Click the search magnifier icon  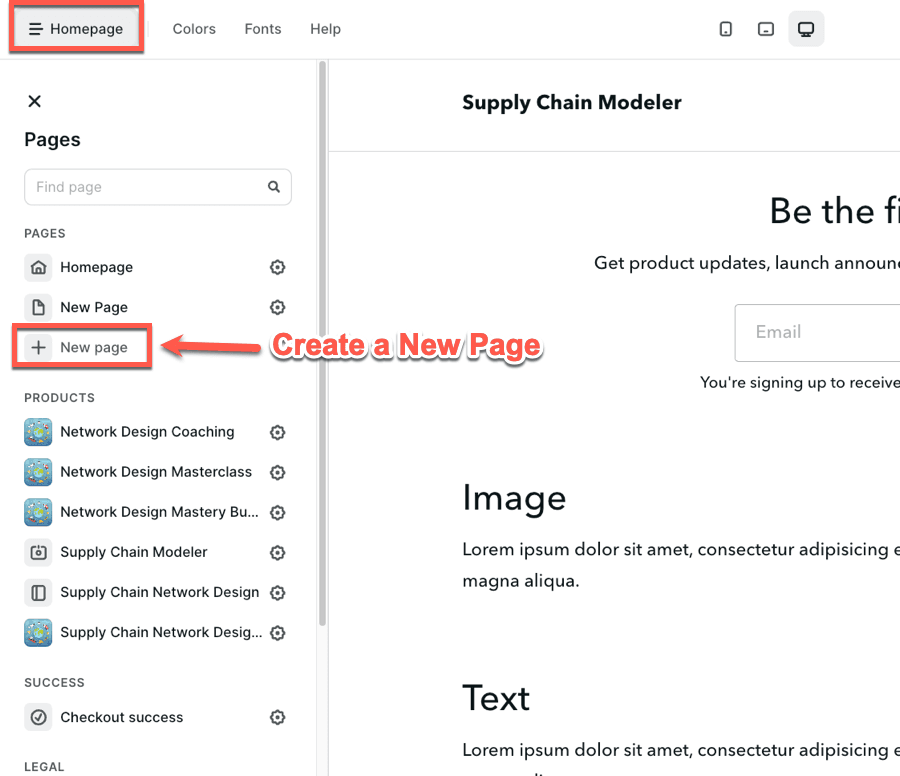[274, 187]
